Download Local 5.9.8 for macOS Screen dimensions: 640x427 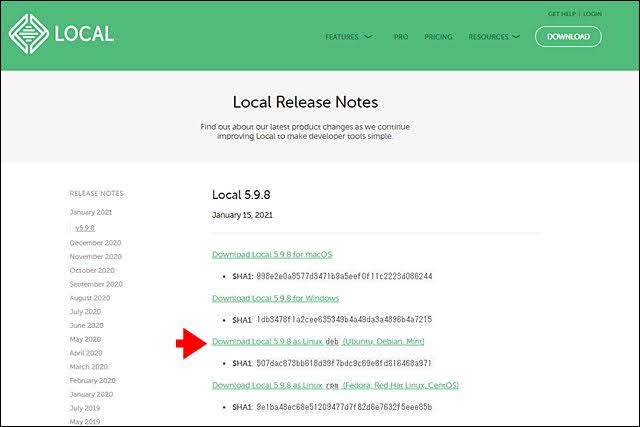coord(272,255)
